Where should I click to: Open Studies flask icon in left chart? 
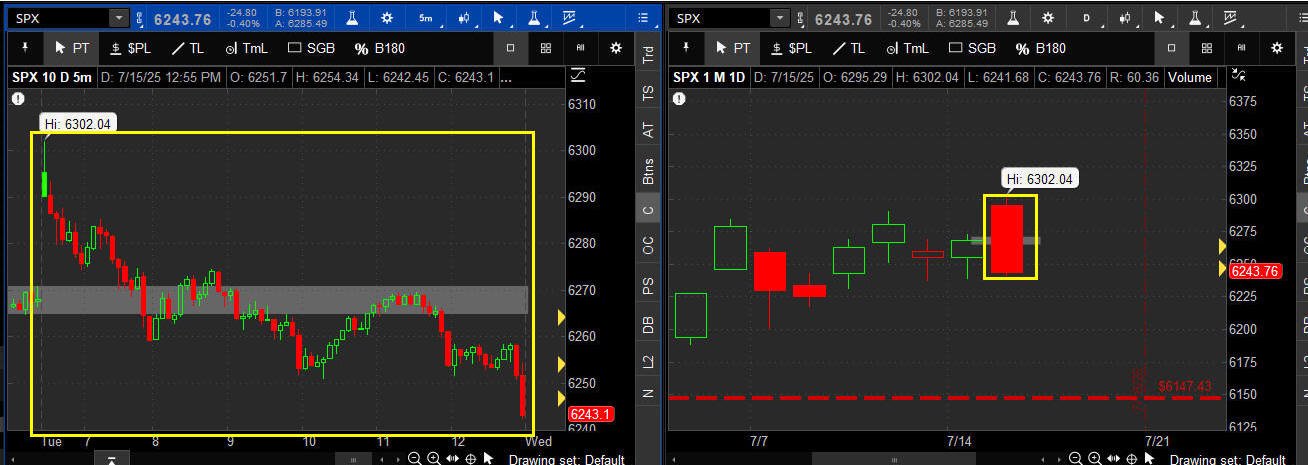352,18
